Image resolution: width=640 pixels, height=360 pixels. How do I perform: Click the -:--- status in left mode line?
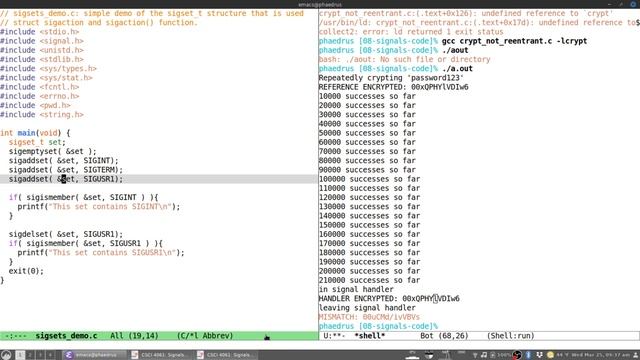point(16,336)
